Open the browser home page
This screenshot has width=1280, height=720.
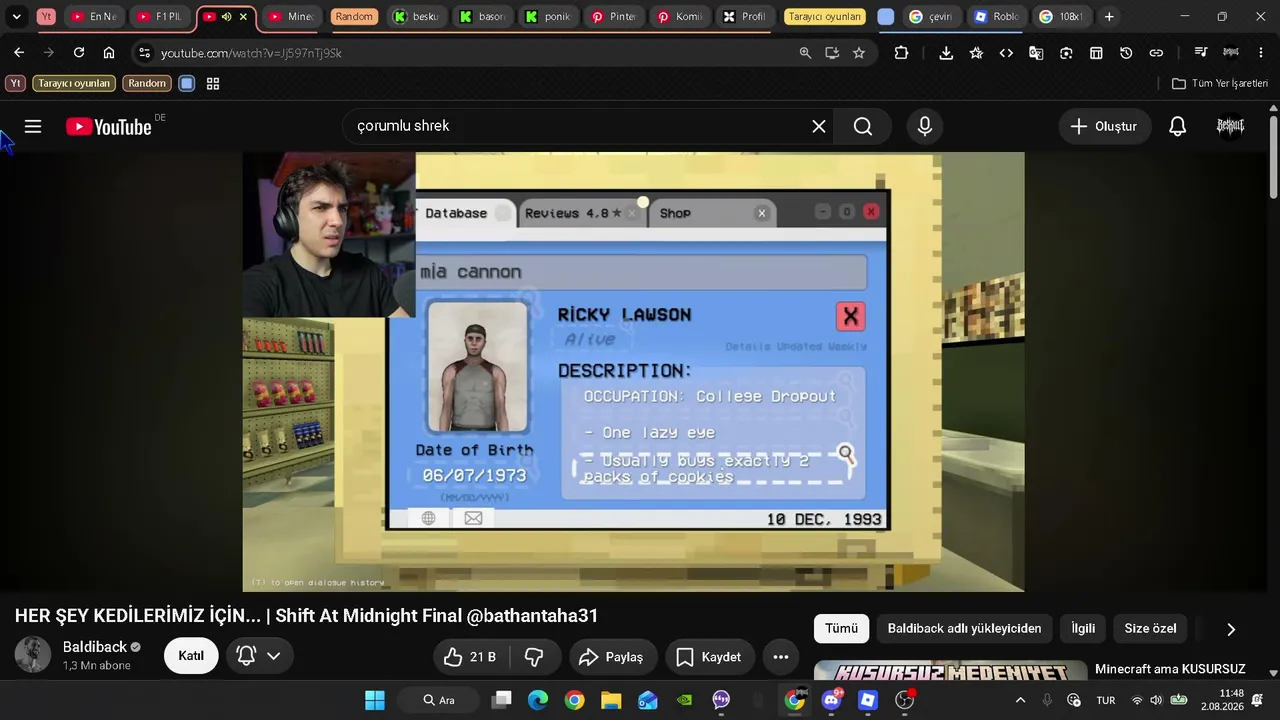[109, 53]
